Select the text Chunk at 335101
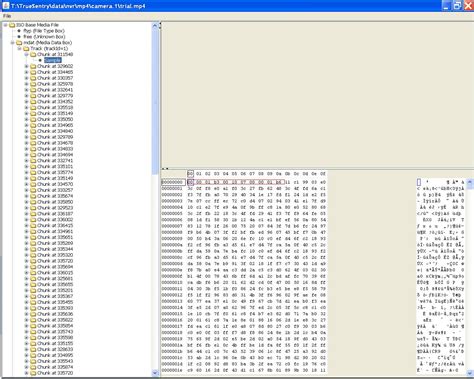 pyautogui.click(x=55, y=167)
